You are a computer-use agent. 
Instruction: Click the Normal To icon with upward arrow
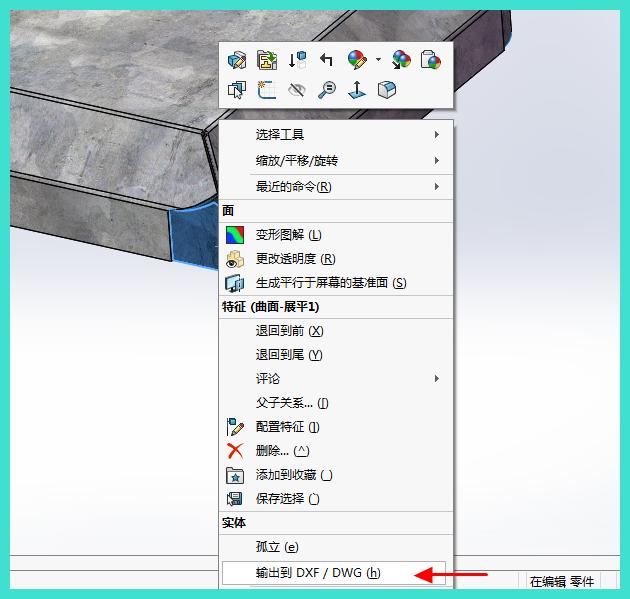[357, 90]
